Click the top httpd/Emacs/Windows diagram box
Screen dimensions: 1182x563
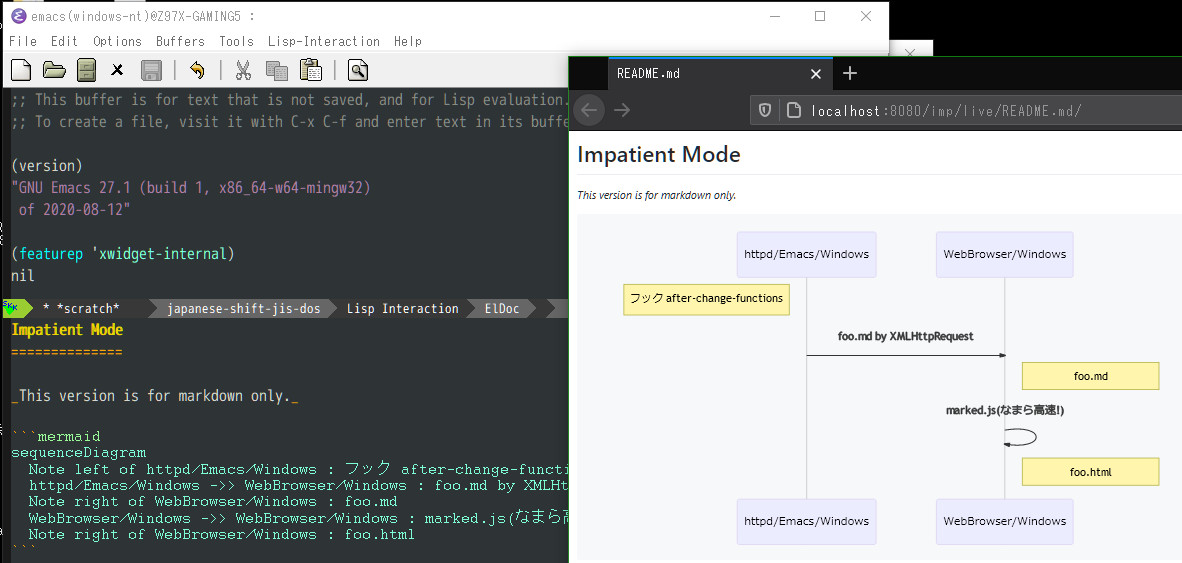click(x=807, y=254)
